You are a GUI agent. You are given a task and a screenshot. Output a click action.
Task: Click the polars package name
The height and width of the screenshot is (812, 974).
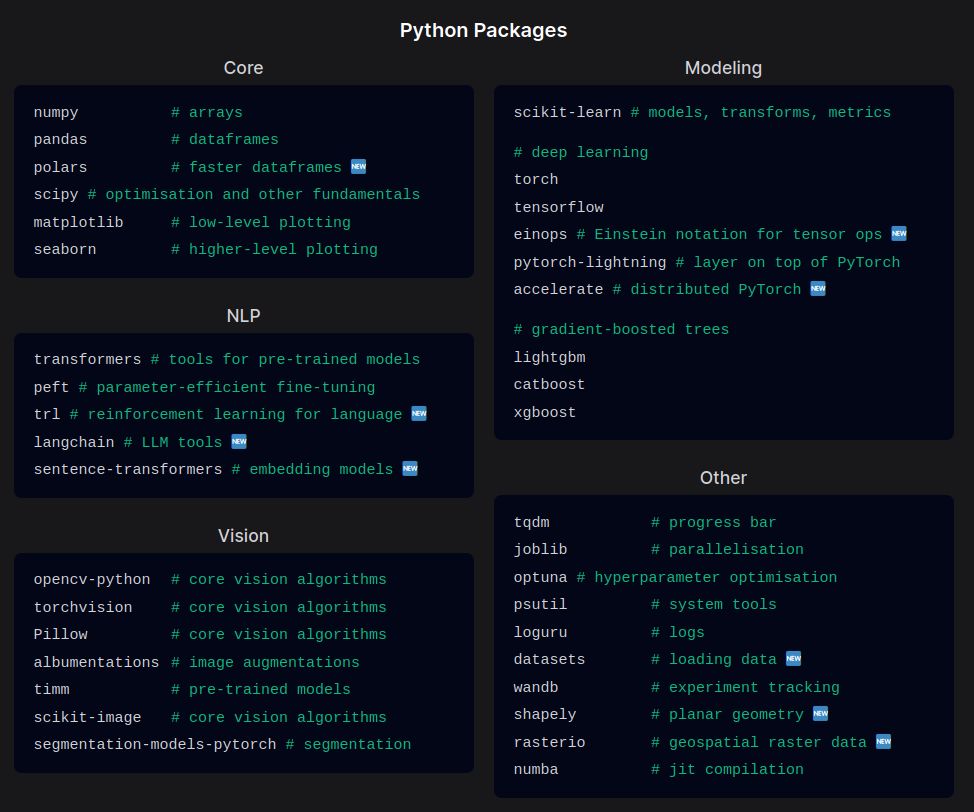pyautogui.click(x=60, y=167)
